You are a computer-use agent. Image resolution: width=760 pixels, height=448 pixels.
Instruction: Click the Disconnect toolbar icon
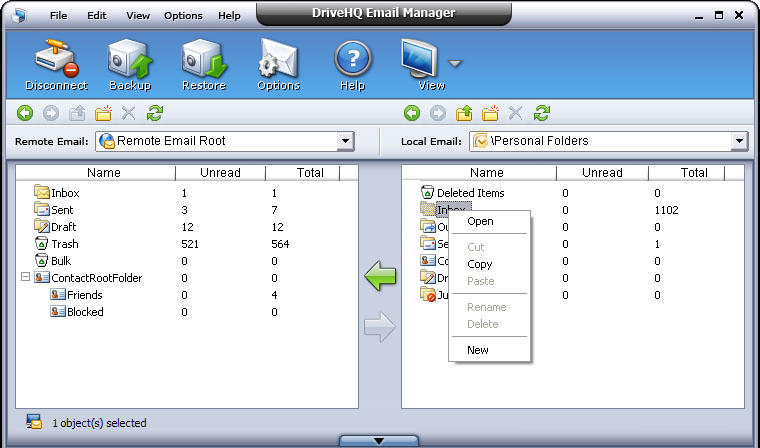[x=56, y=60]
